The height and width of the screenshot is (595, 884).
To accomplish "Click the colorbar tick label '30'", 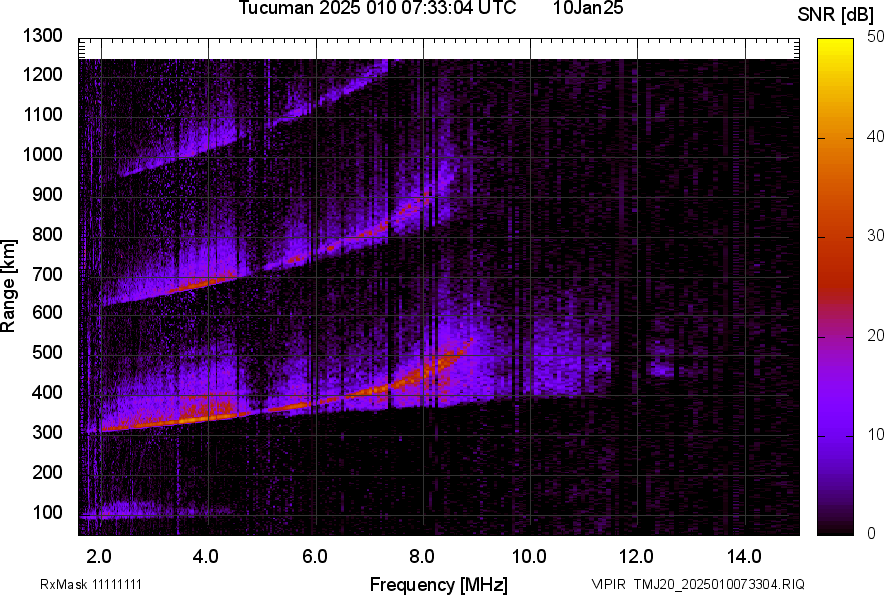I will tap(875, 235).
